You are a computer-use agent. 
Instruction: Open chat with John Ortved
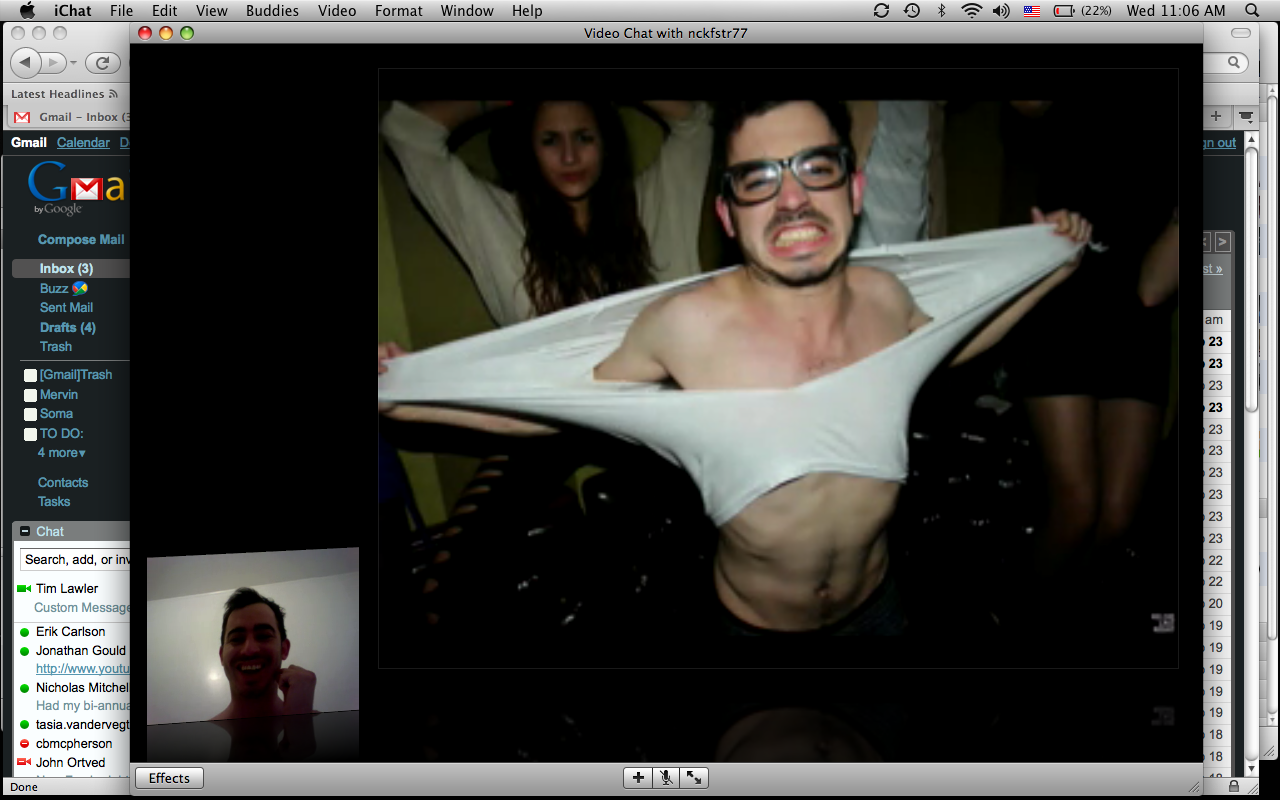click(70, 763)
